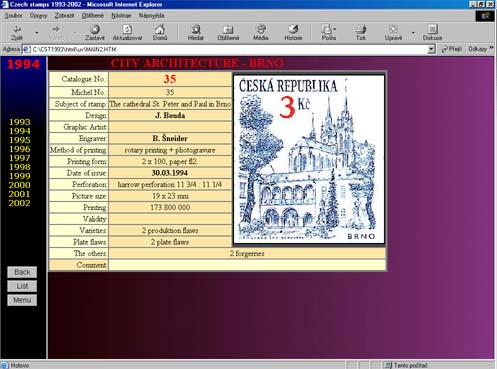The width and height of the screenshot is (497, 369).
Task: Click the '19 x 23 mm' picture size
Action: click(x=170, y=196)
